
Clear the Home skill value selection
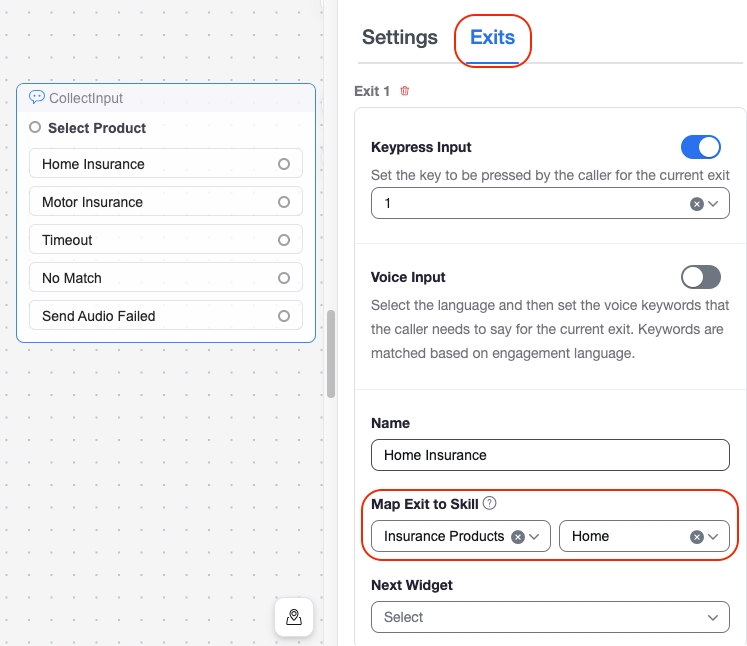pyautogui.click(x=696, y=536)
